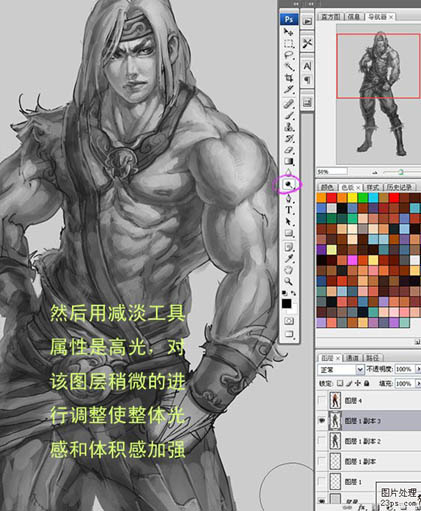Viewport: 421px width, 511px height.
Task: Click the navigator zoom percentage field
Action: (331, 172)
